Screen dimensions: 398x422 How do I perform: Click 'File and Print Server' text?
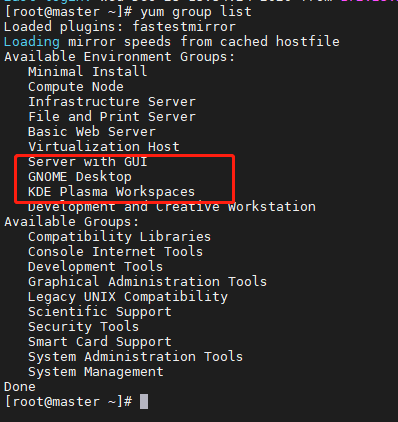pos(112,117)
